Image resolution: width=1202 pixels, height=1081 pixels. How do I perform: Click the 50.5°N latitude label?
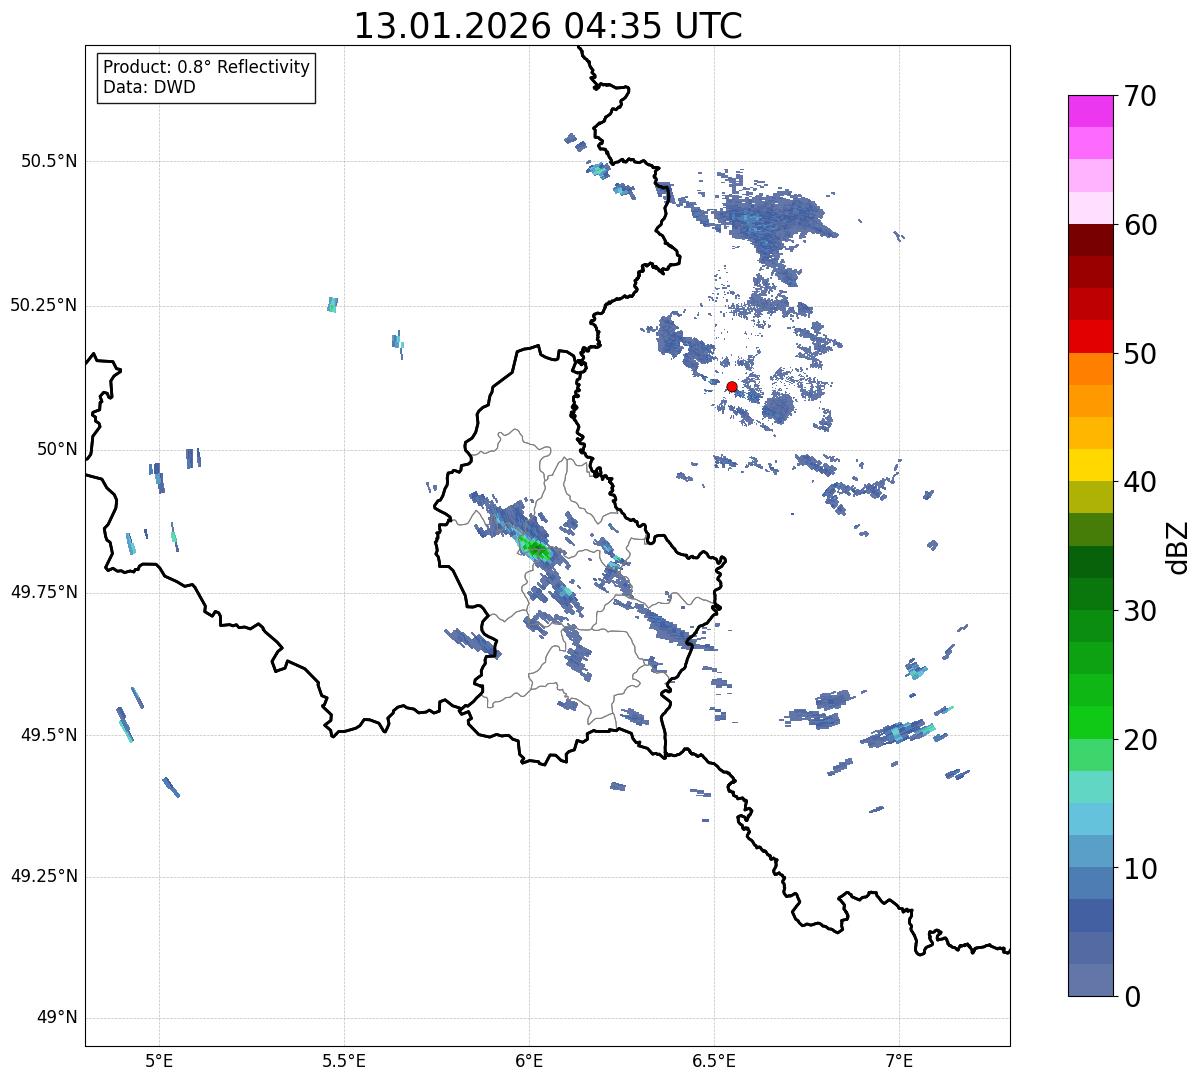[49, 161]
